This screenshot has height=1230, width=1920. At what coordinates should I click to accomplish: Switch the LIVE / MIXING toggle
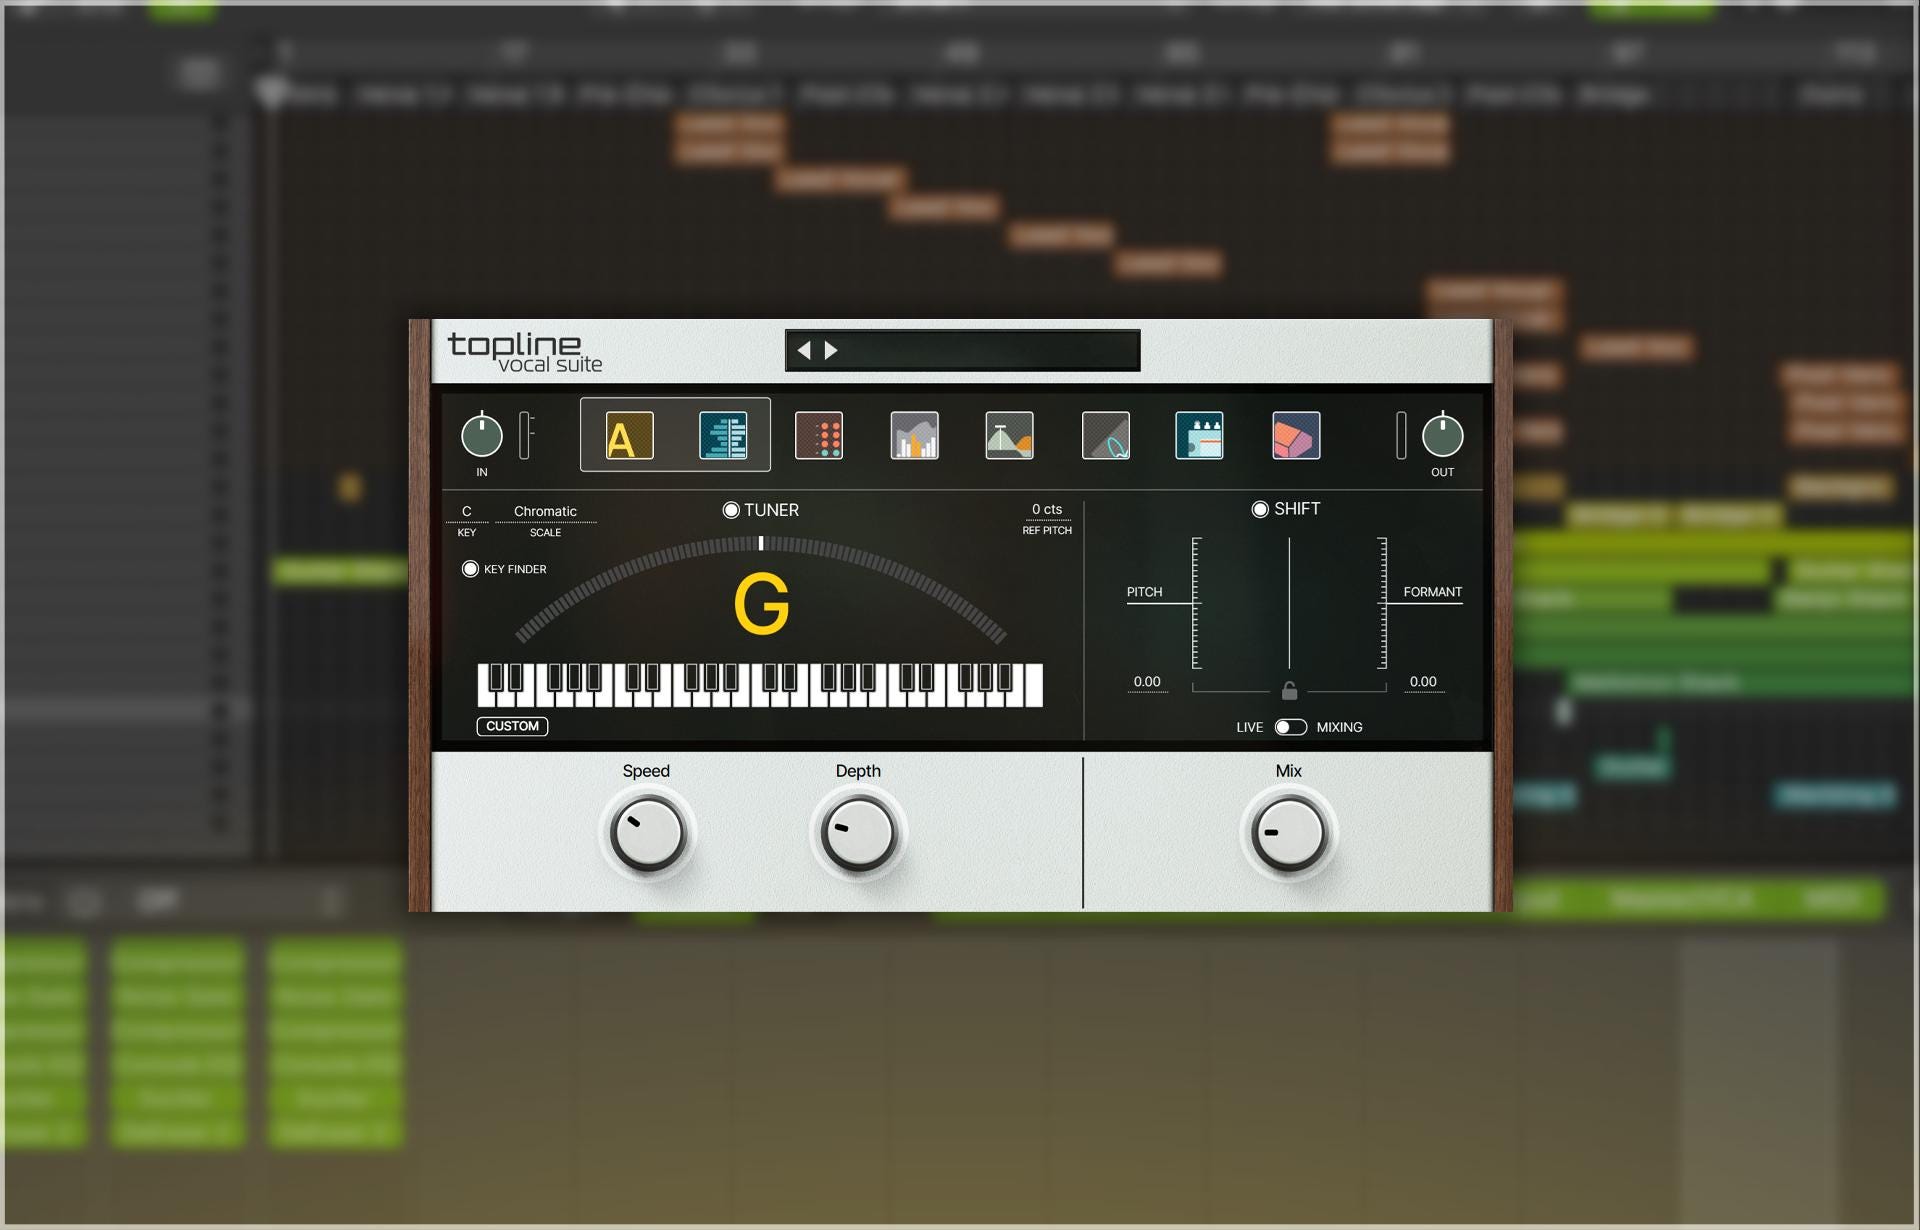(1291, 727)
